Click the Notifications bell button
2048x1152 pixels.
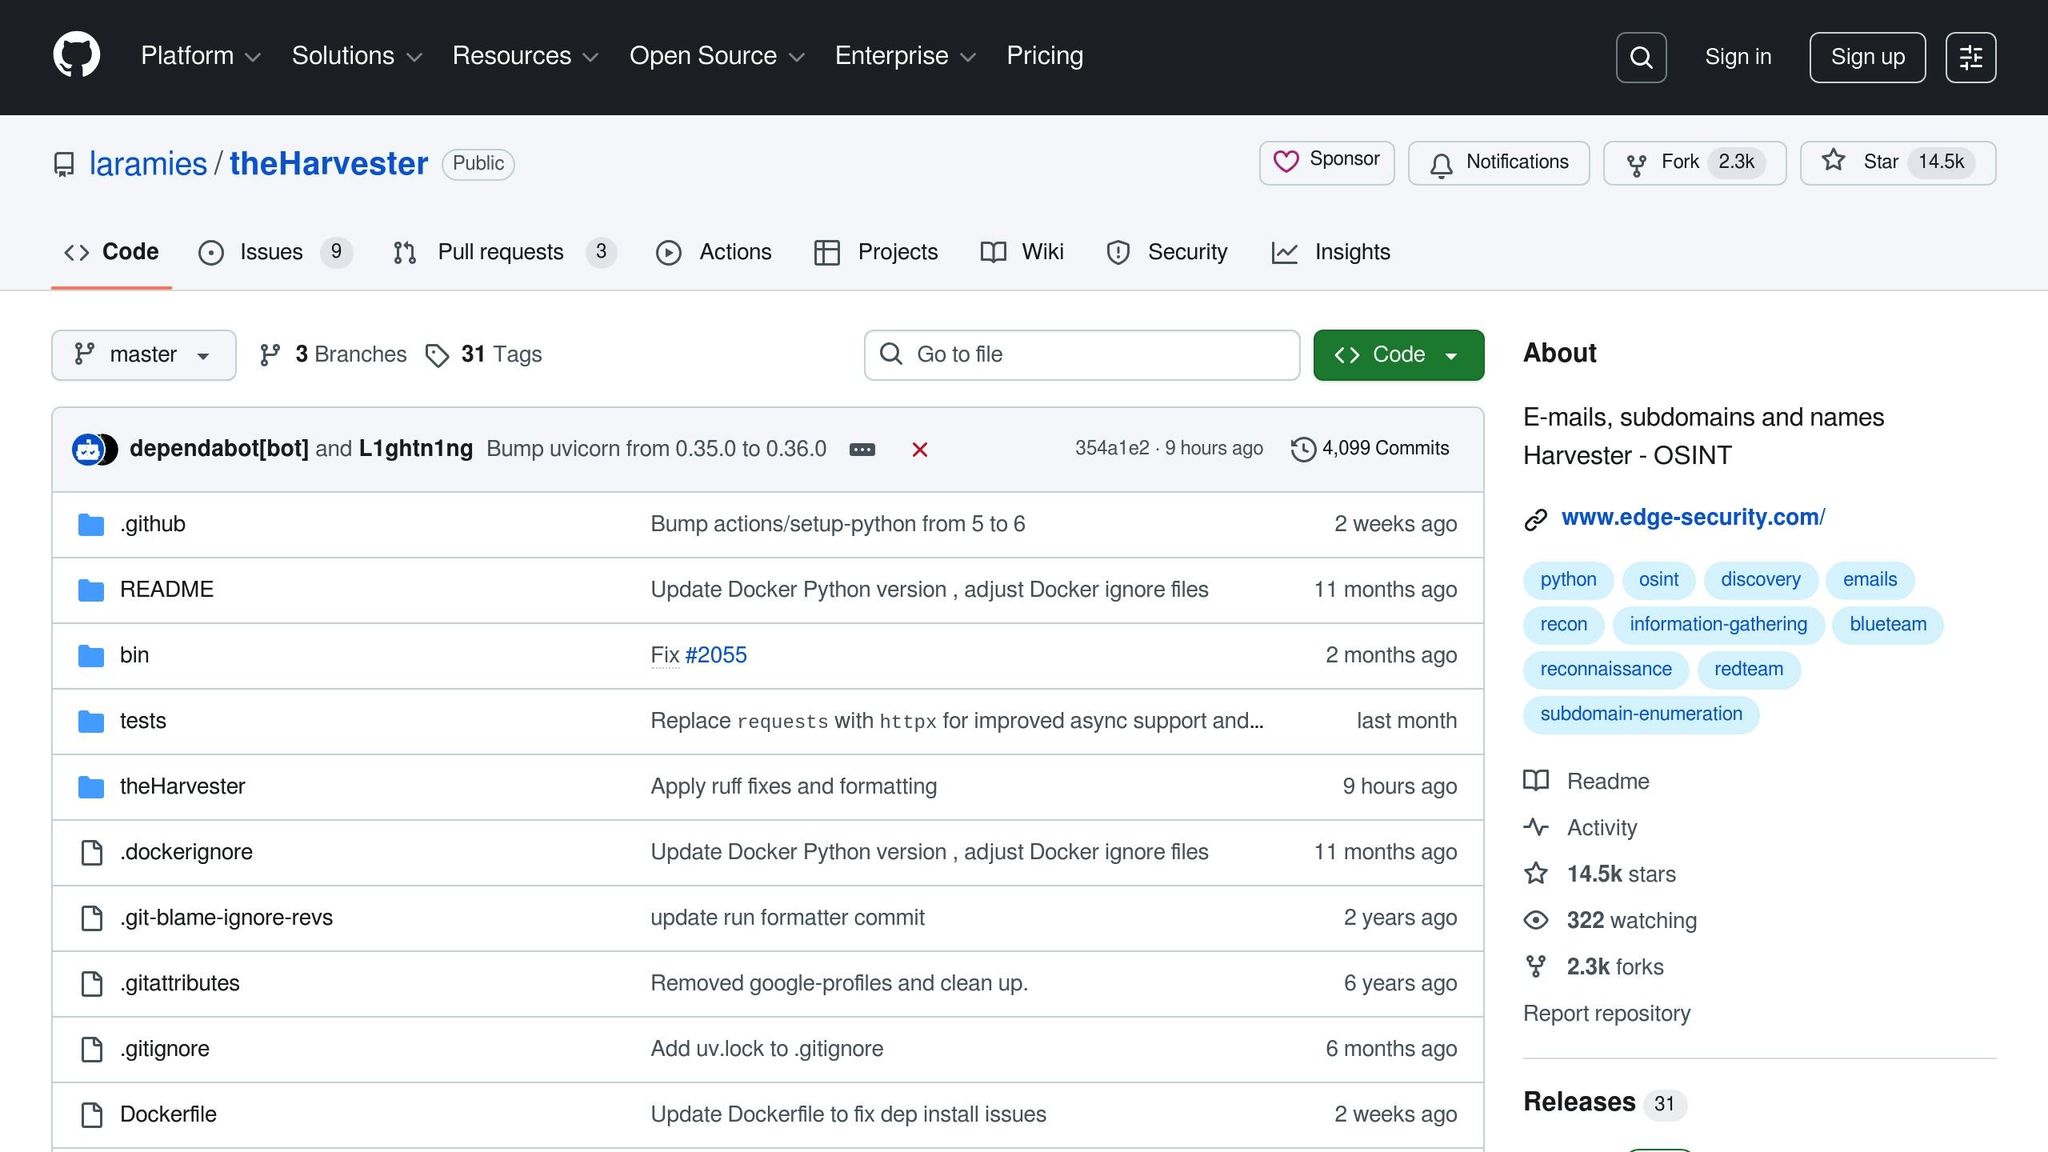[1498, 162]
